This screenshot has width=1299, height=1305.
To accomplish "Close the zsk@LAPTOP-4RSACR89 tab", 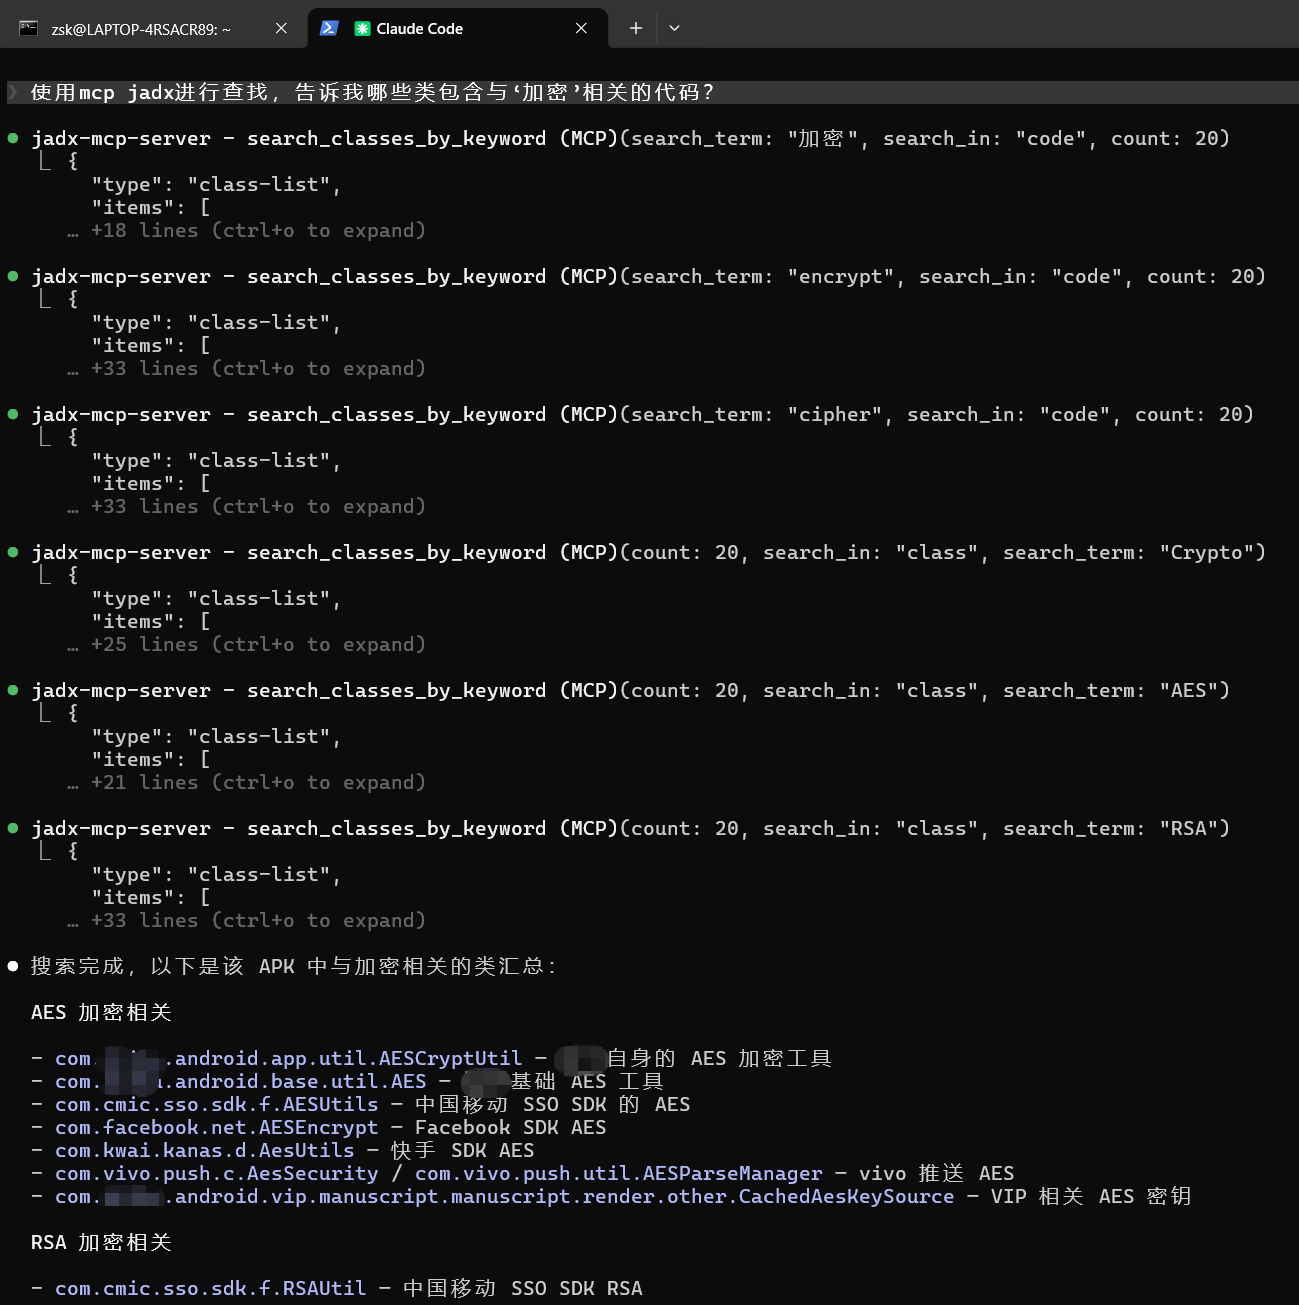I will (x=281, y=28).
